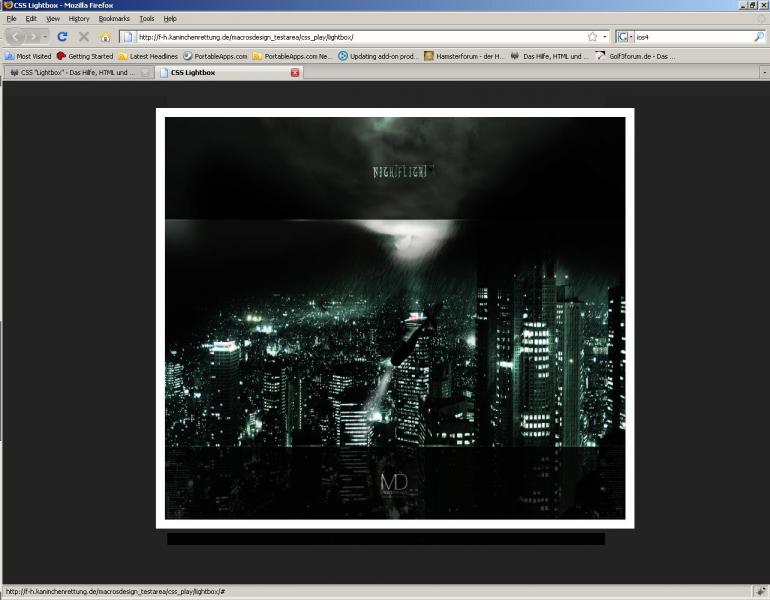Open the Latest Headlines bookmark
The height and width of the screenshot is (600, 770).
148,56
